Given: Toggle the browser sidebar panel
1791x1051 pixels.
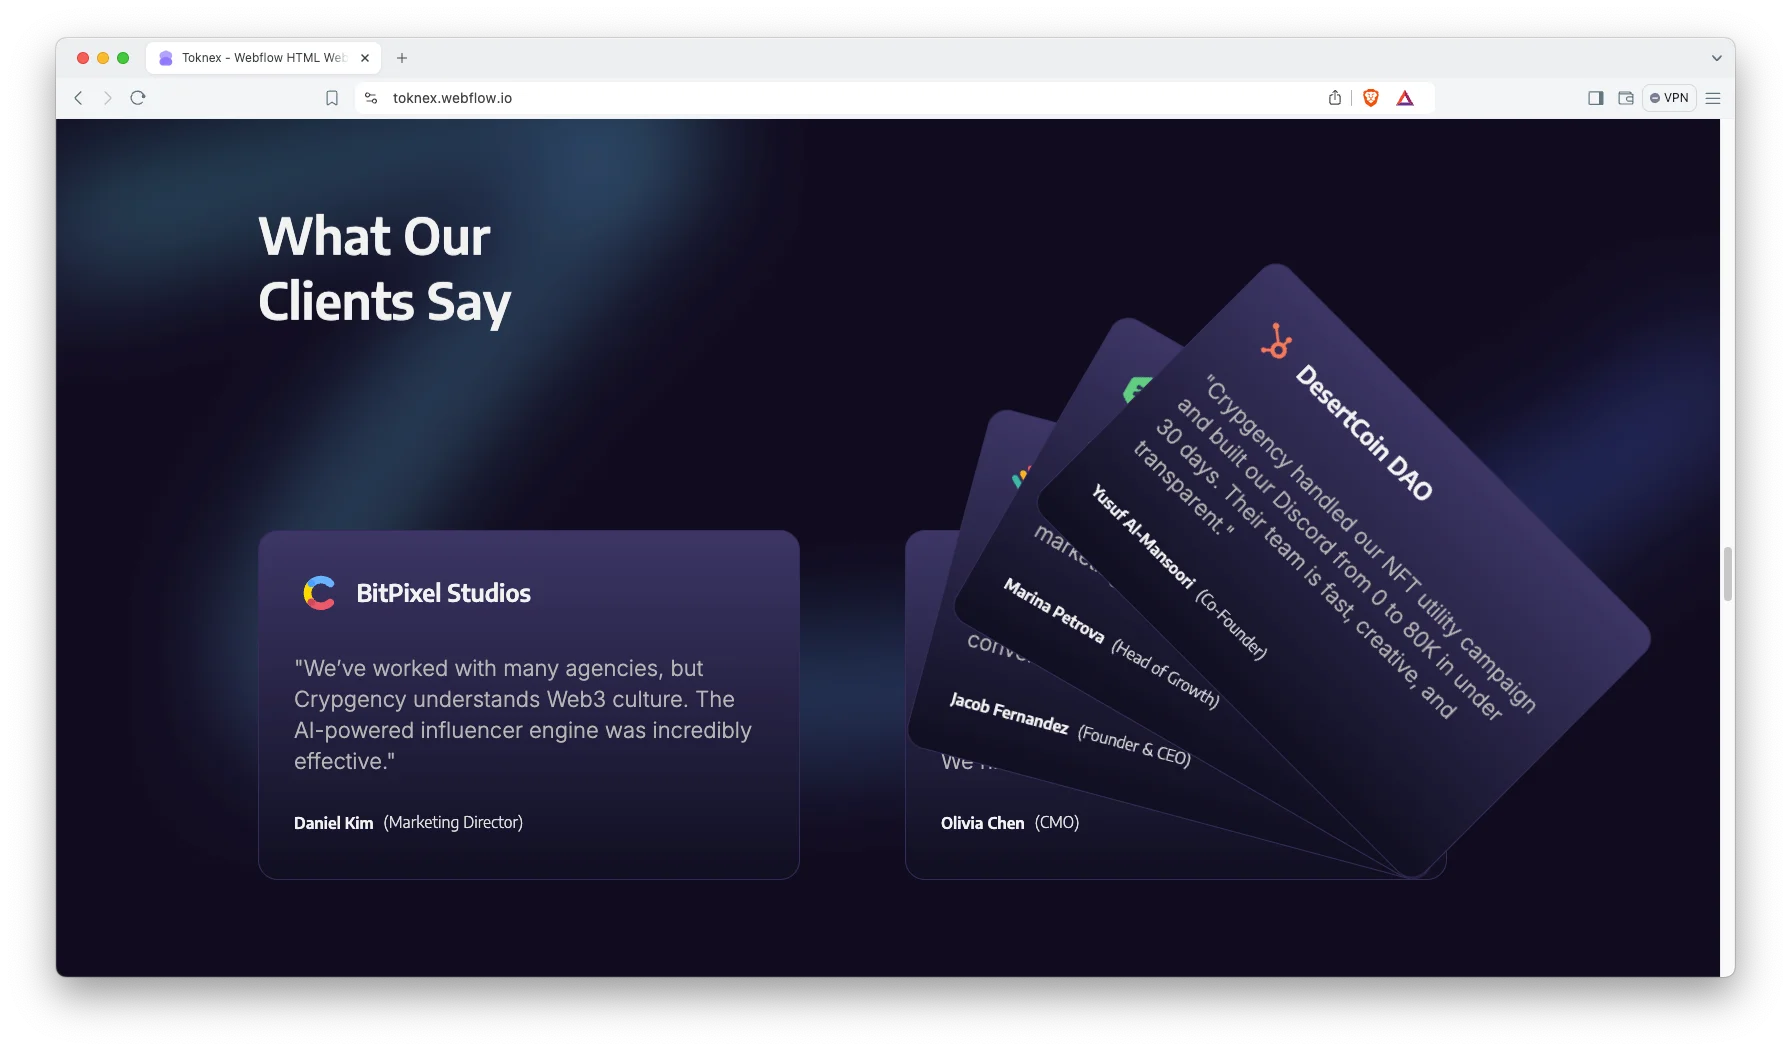Looking at the screenshot, I should (x=1596, y=98).
